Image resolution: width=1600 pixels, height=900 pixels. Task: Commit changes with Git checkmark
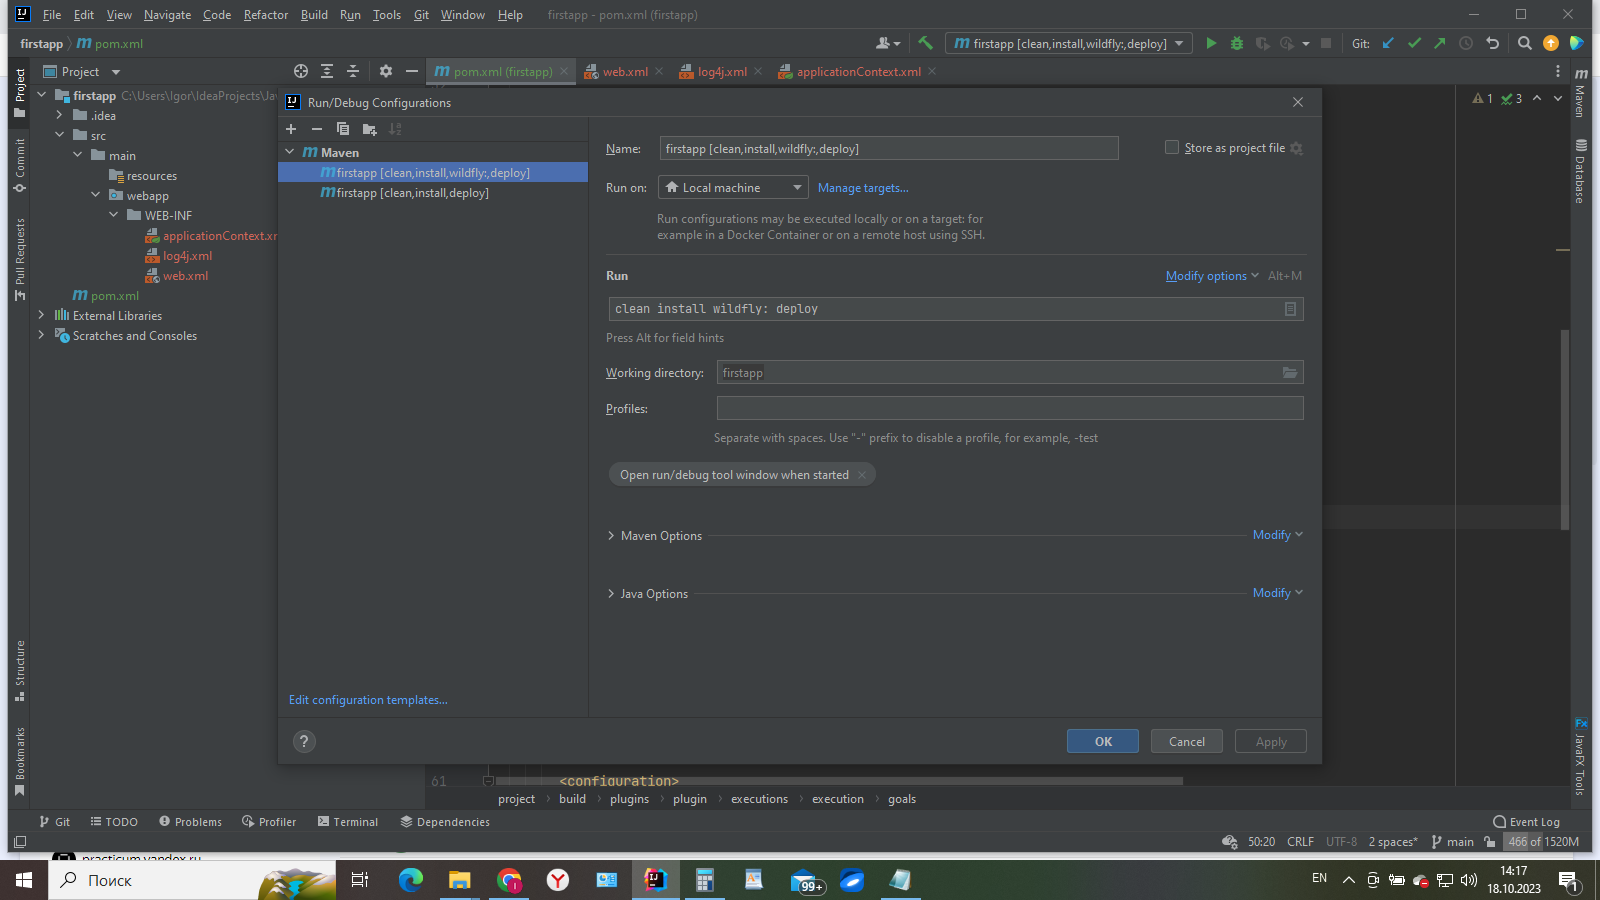(1414, 43)
